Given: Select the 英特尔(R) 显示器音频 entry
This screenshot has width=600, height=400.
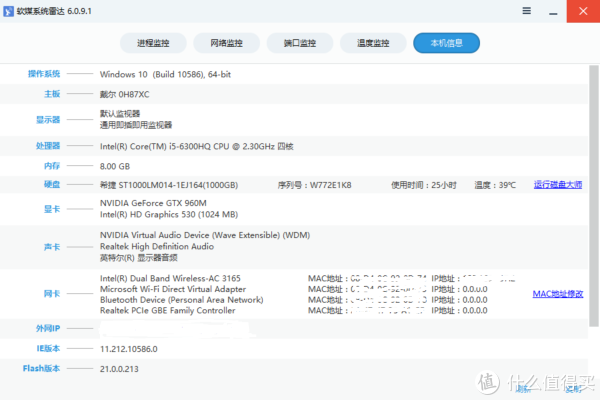Looking at the screenshot, I should pyautogui.click(x=139, y=258).
